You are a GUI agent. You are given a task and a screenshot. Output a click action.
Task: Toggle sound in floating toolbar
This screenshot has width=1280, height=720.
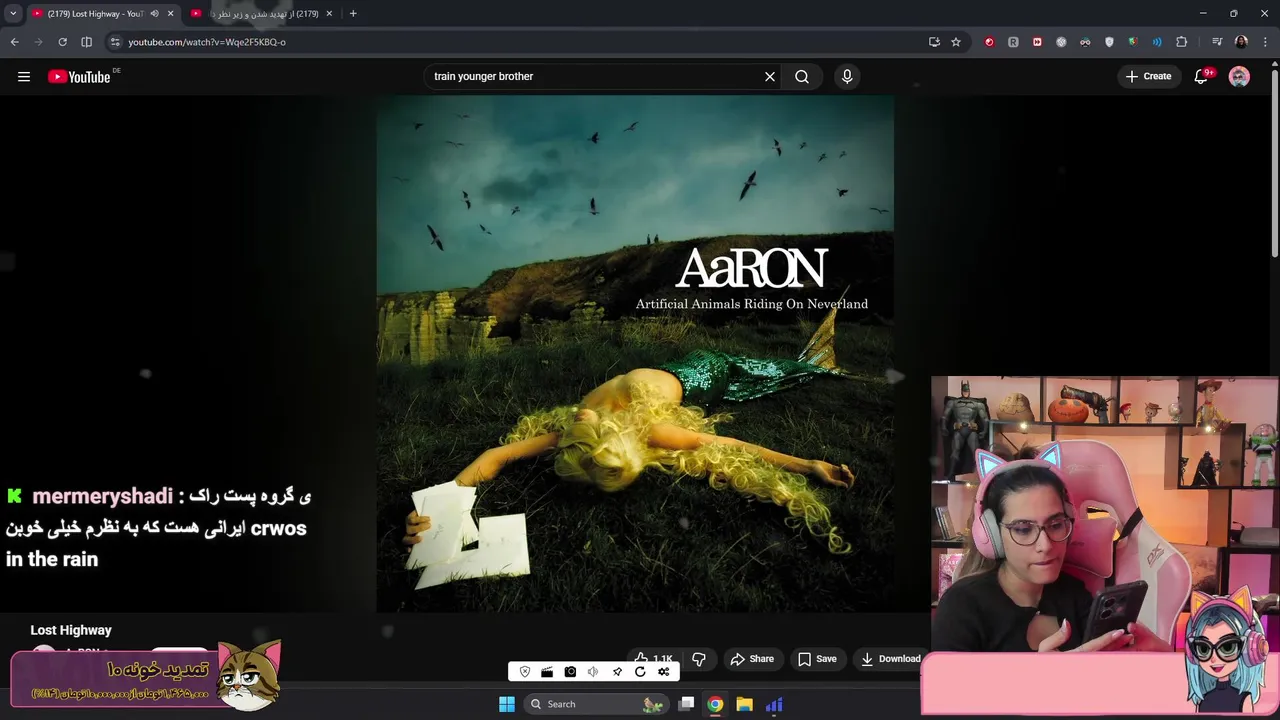(x=593, y=672)
